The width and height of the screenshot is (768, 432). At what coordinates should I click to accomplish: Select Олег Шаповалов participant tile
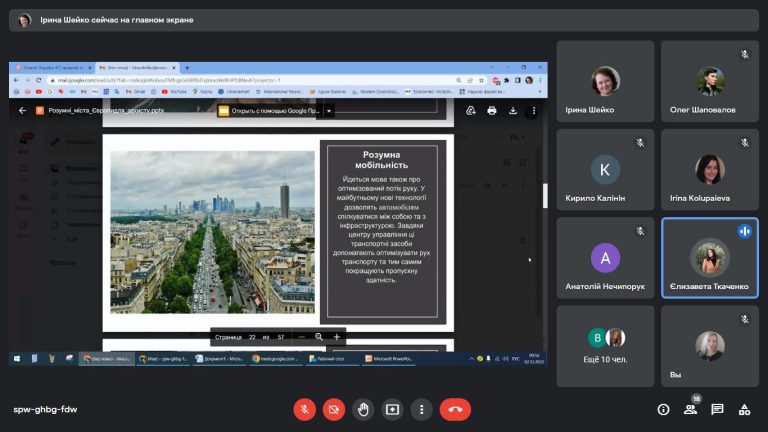[x=710, y=81]
